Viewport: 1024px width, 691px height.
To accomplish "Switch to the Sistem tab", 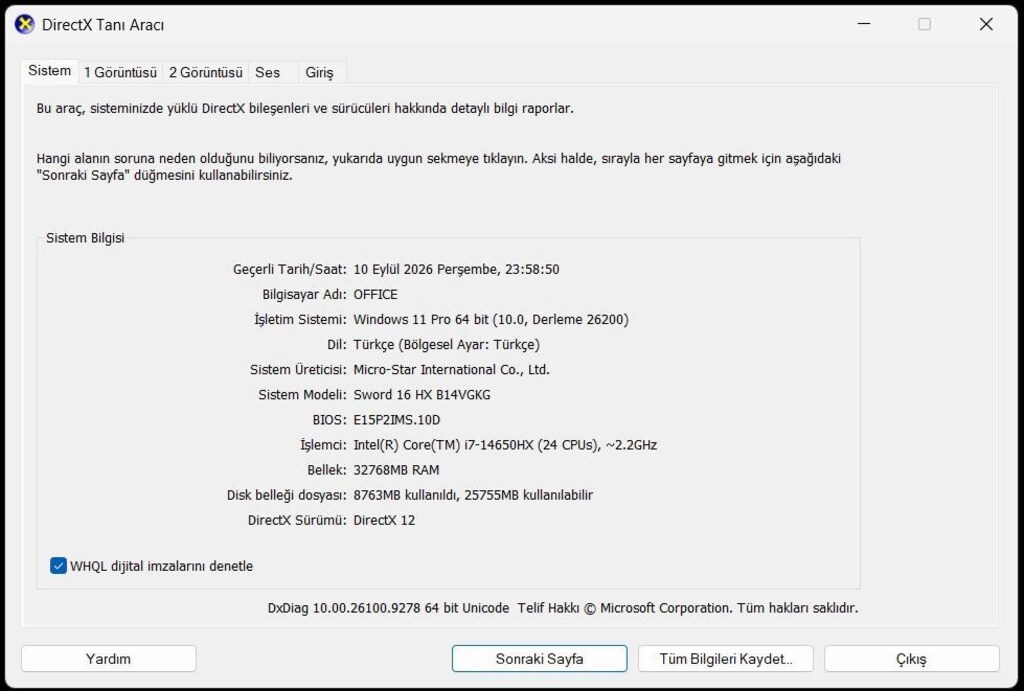I will coord(50,71).
